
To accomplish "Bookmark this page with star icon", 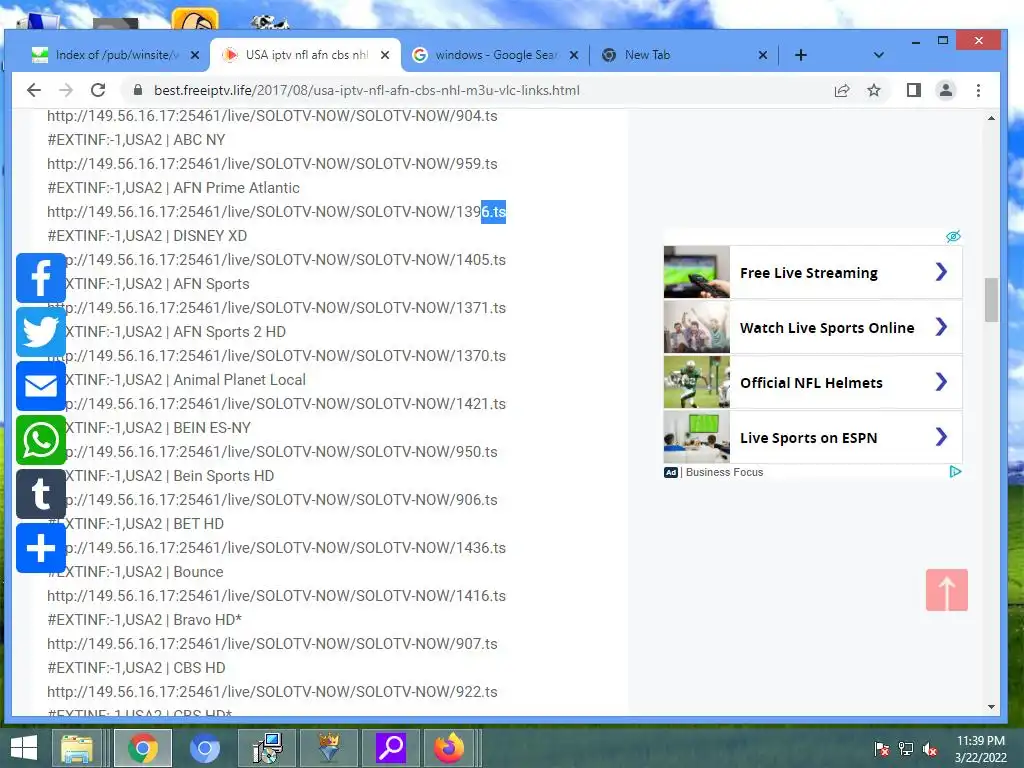I will [x=874, y=90].
